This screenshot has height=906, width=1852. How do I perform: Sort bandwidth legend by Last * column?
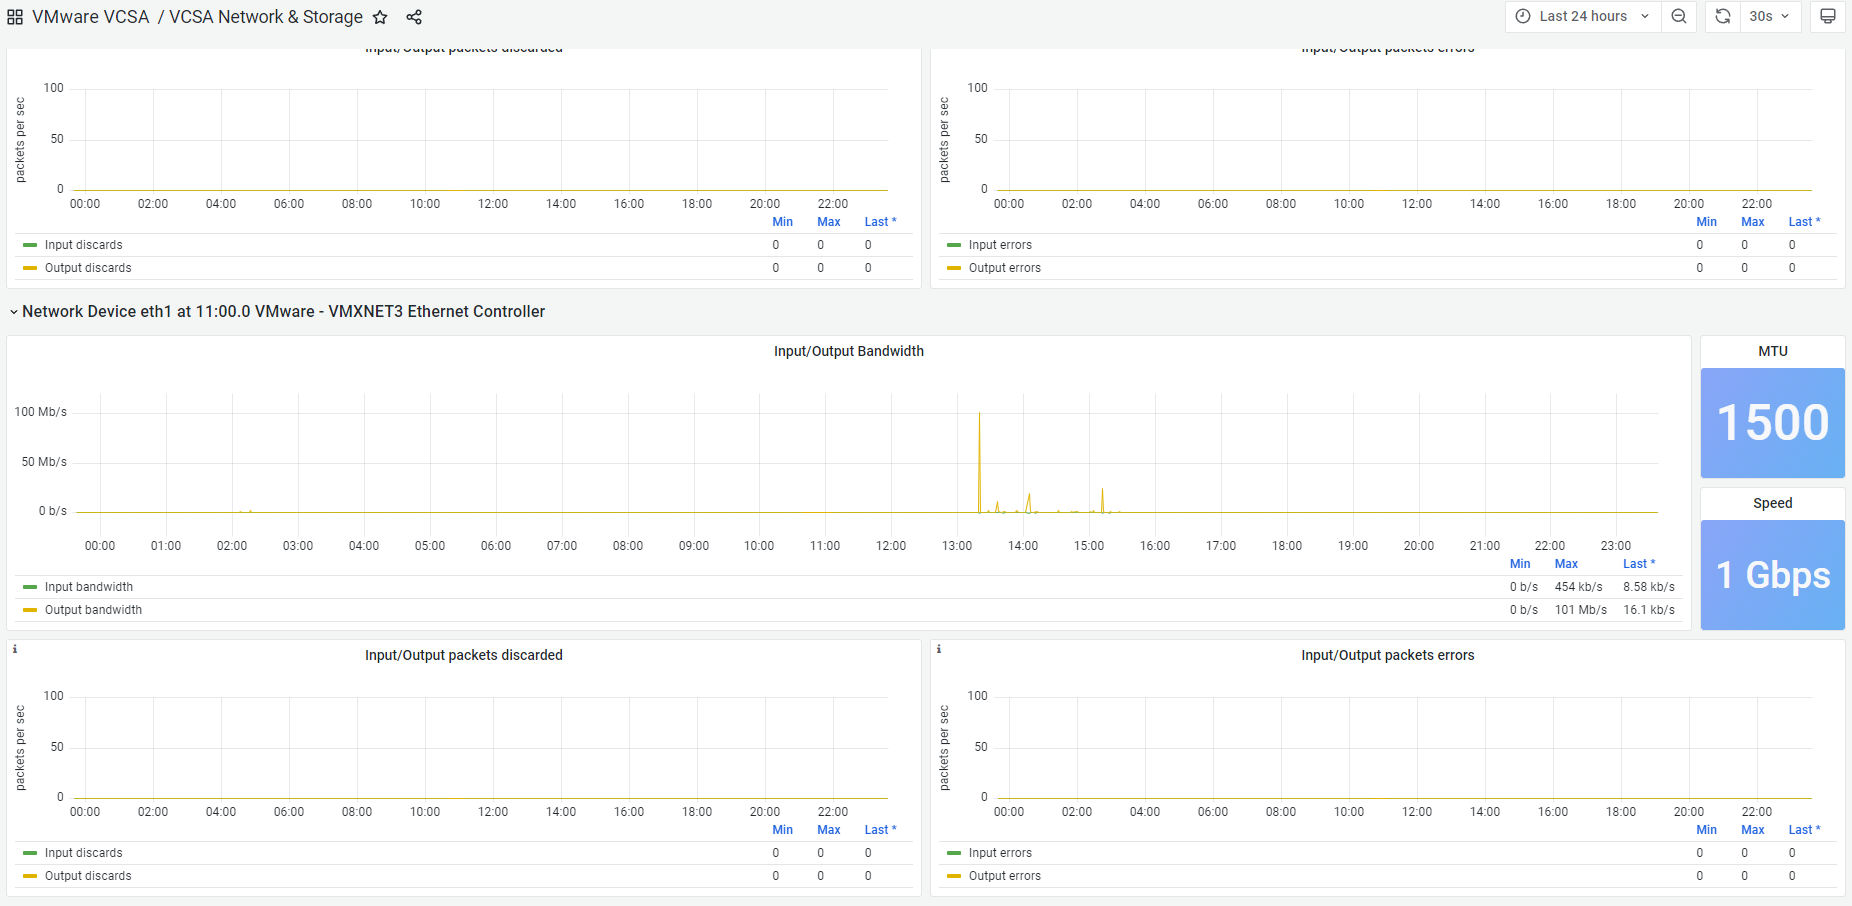[x=1639, y=564]
